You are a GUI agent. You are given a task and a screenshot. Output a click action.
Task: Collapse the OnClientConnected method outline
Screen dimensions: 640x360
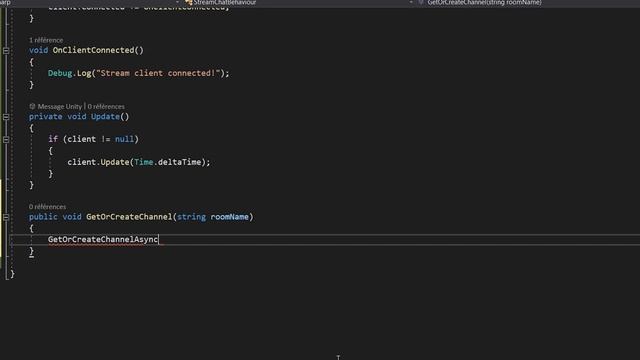click(x=6, y=51)
